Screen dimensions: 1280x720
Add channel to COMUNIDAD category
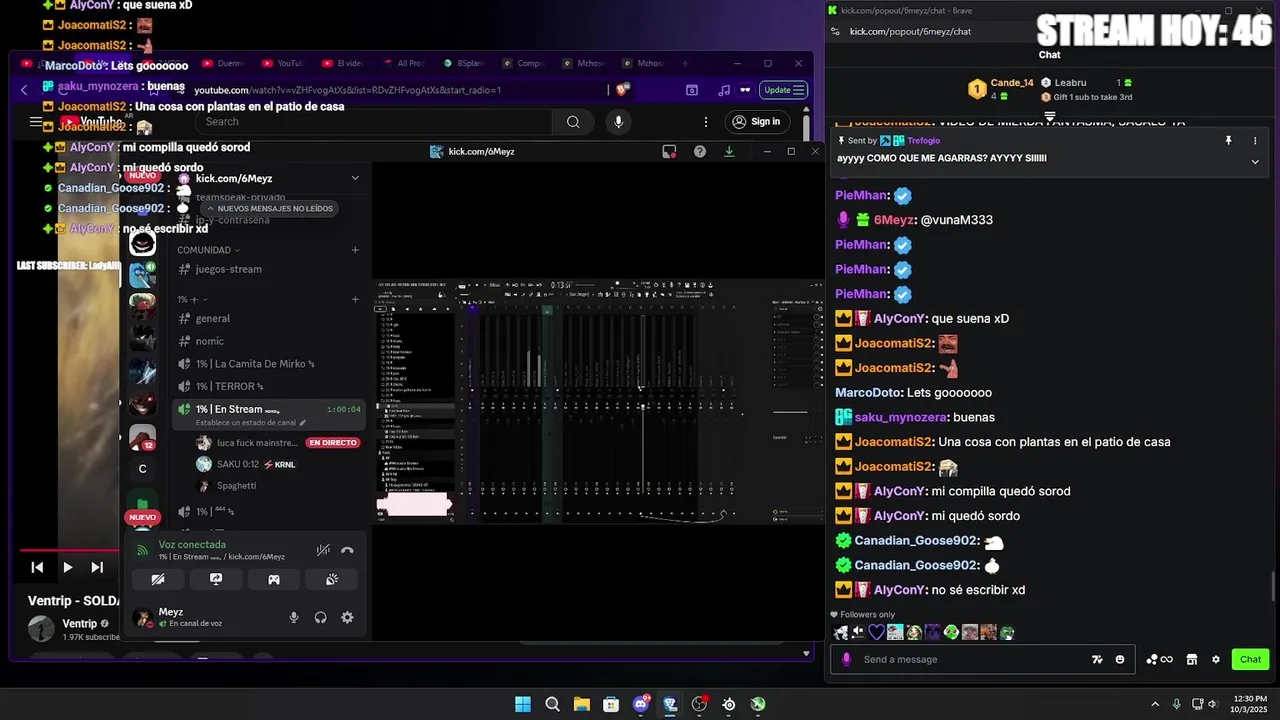(355, 250)
